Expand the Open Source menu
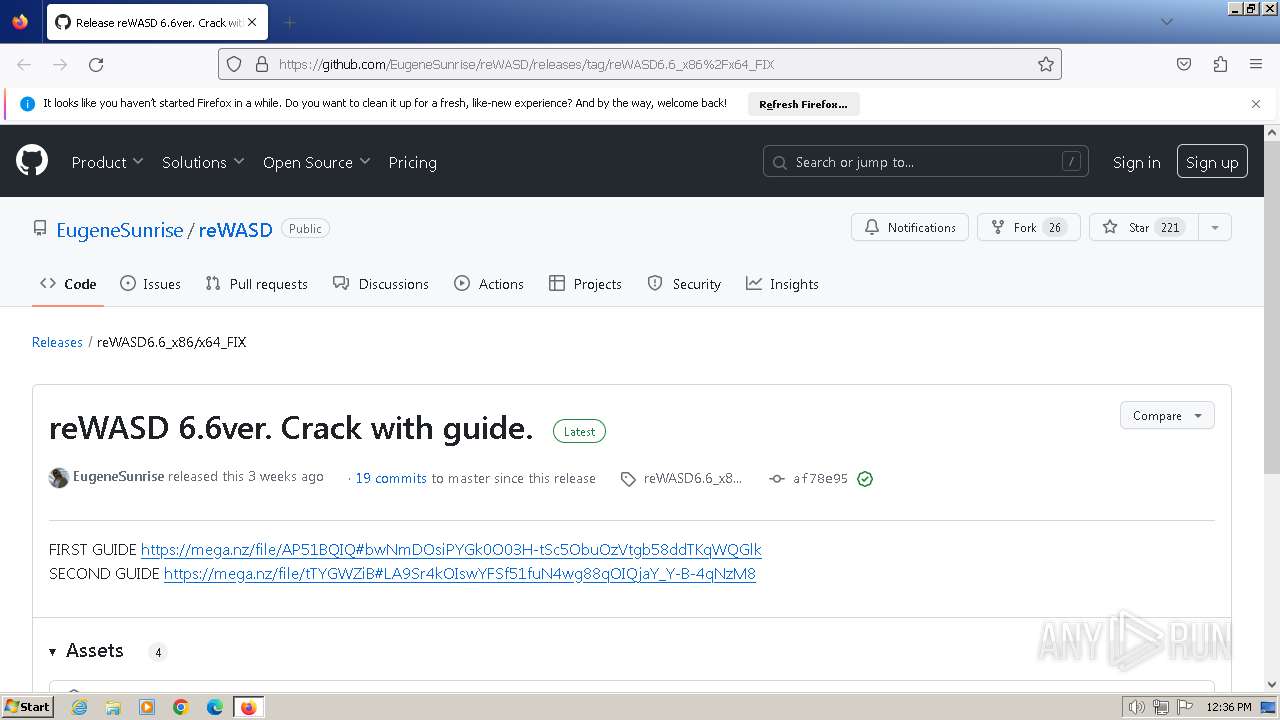 (316, 162)
